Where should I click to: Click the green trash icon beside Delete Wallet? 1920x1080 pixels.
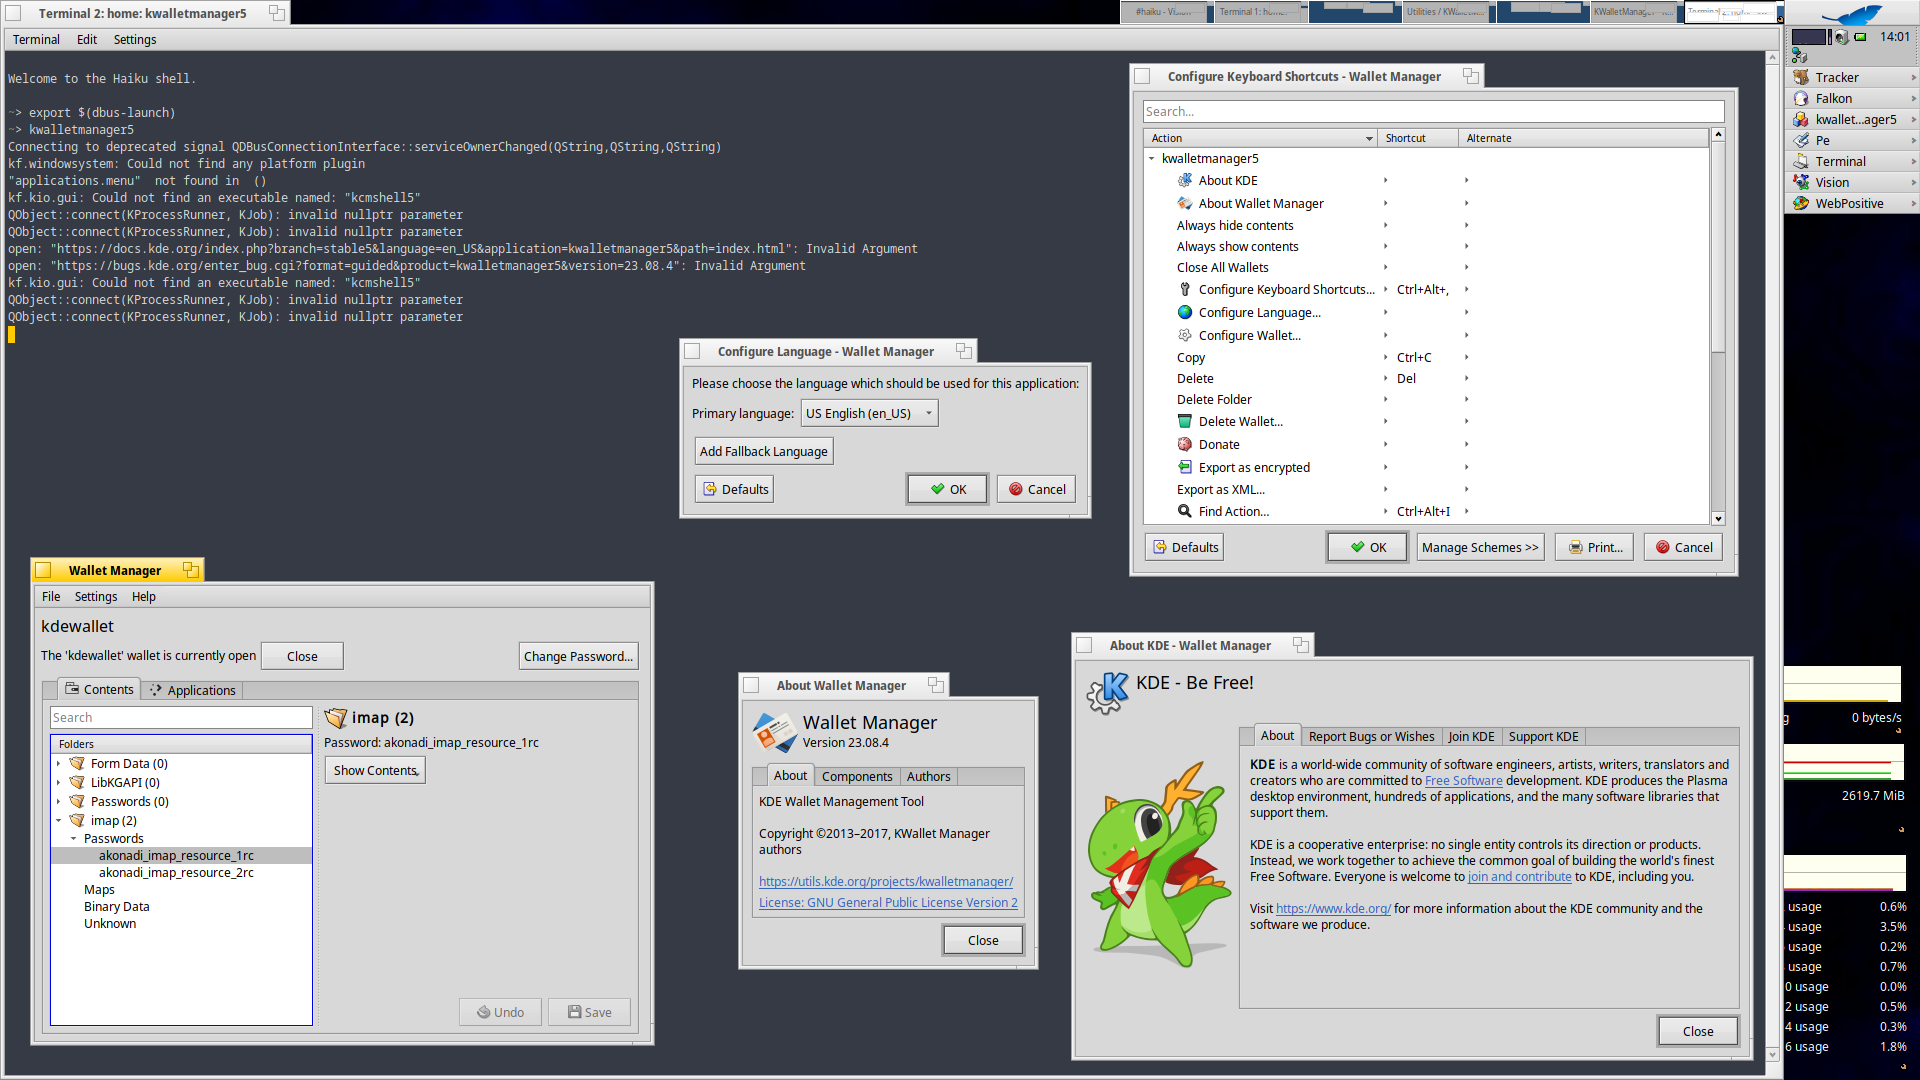point(1185,421)
